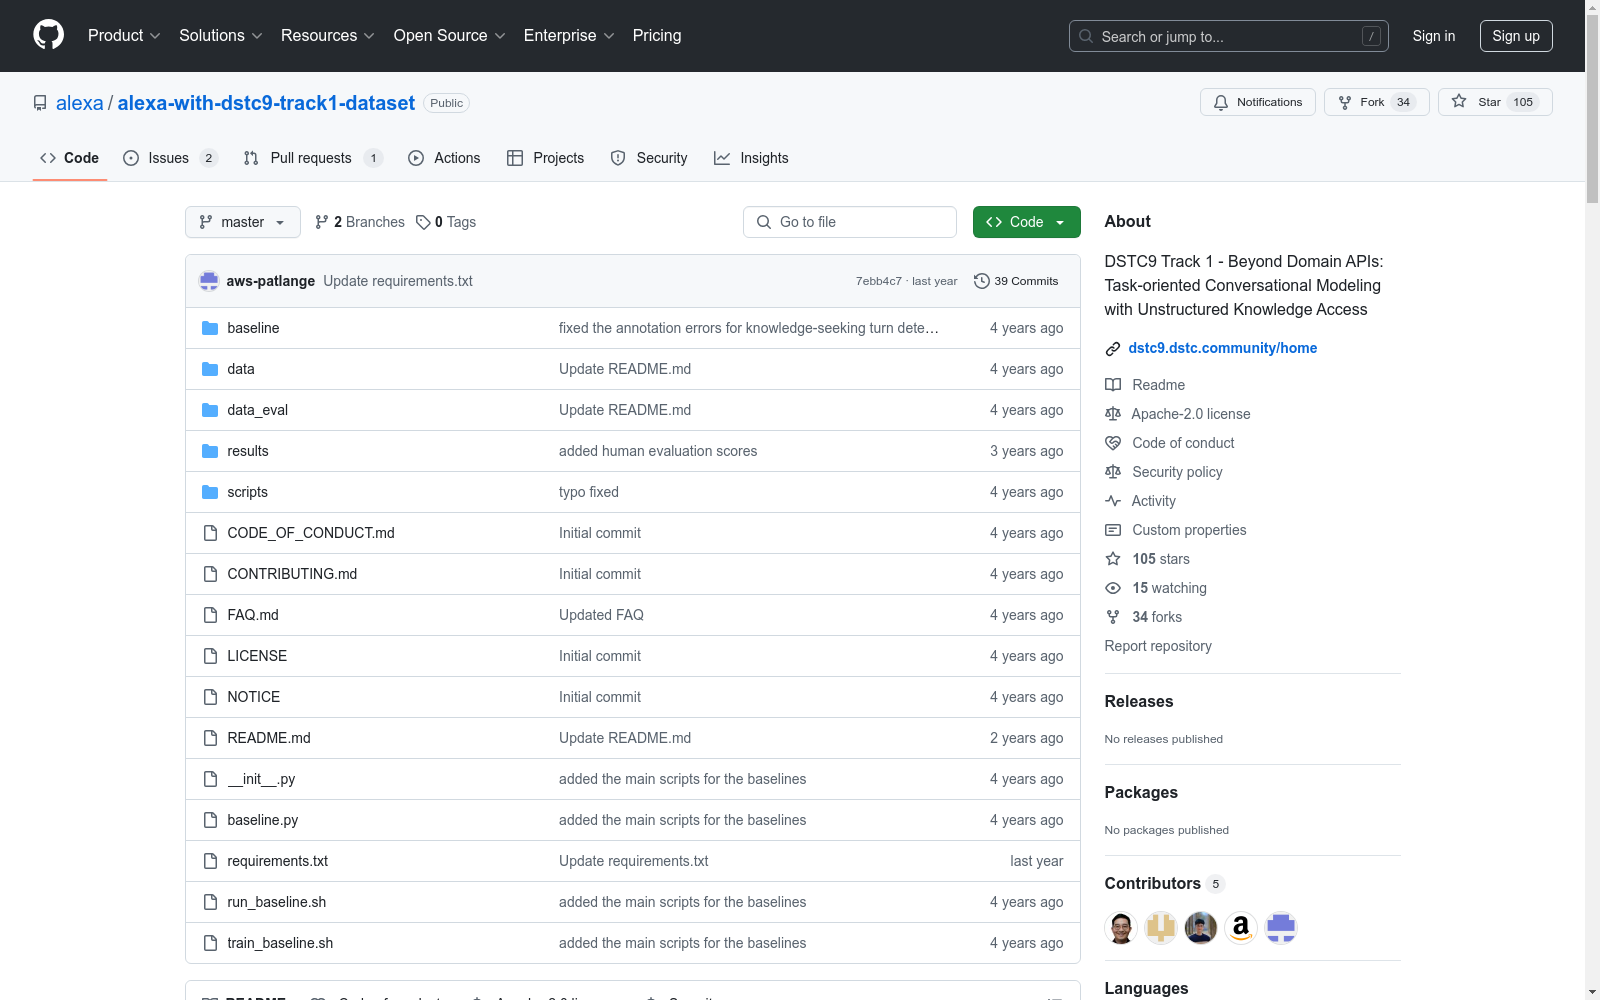The height and width of the screenshot is (1000, 1600).
Task: Click the scripts folder icon
Action: tap(210, 492)
